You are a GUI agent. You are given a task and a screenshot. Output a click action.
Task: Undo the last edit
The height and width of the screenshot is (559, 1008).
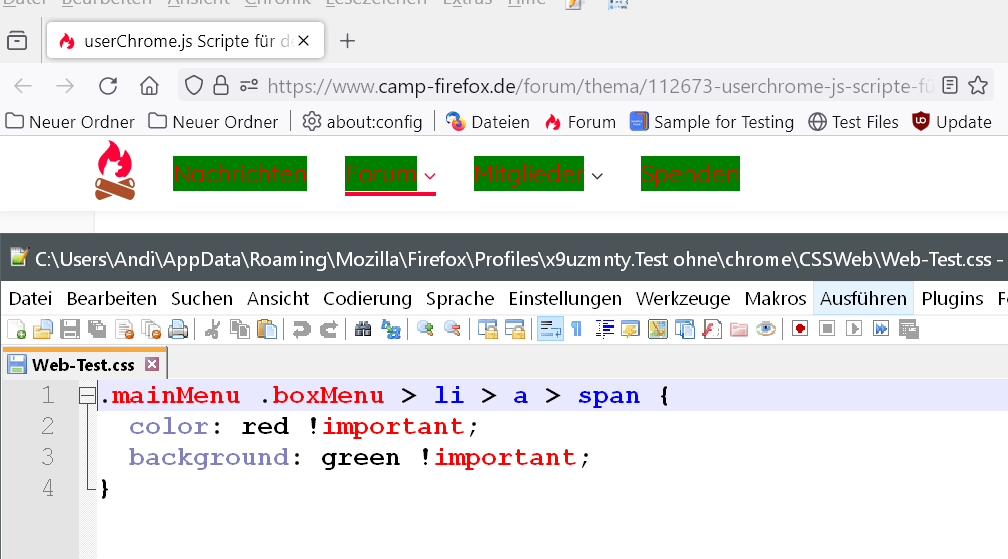301,330
